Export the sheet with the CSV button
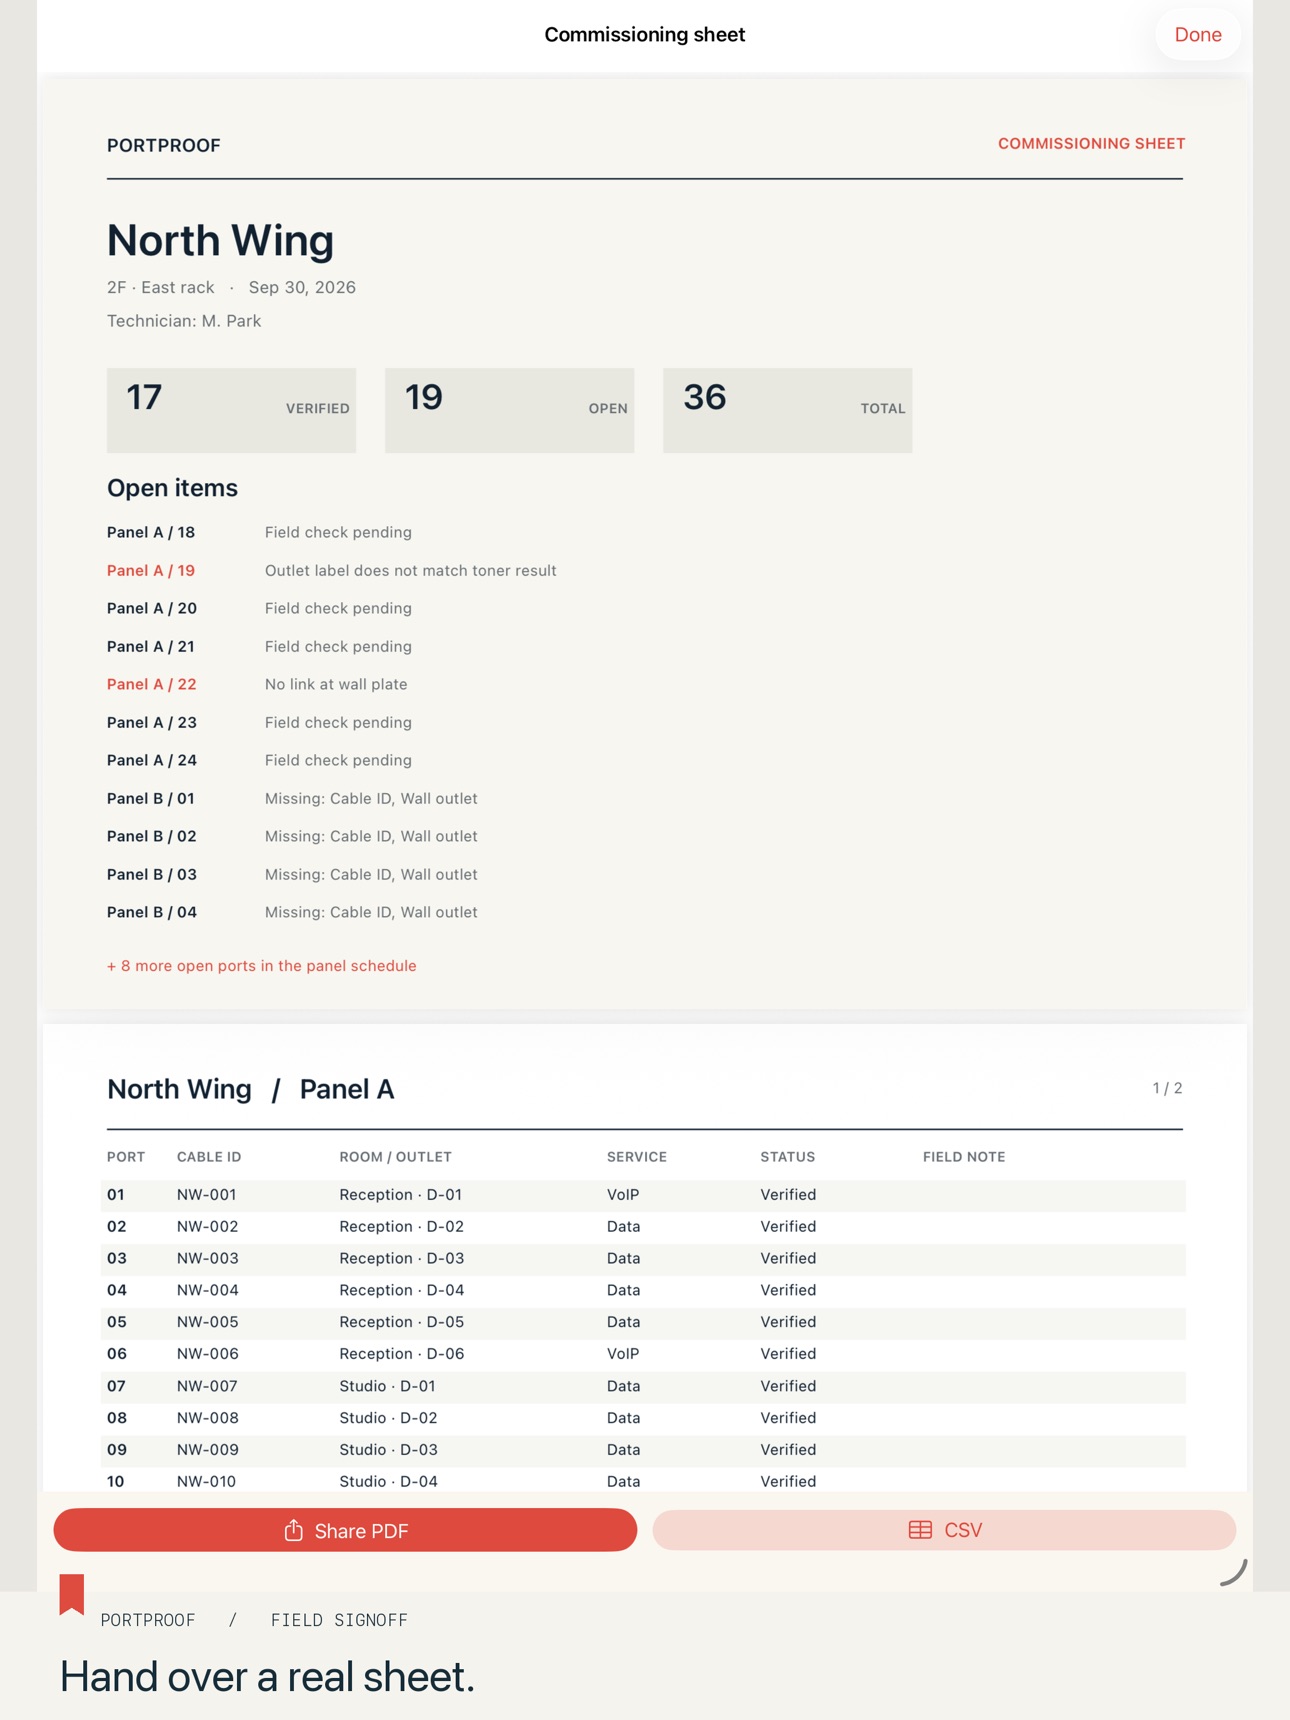This screenshot has height=1720, width=1290. coord(944,1530)
